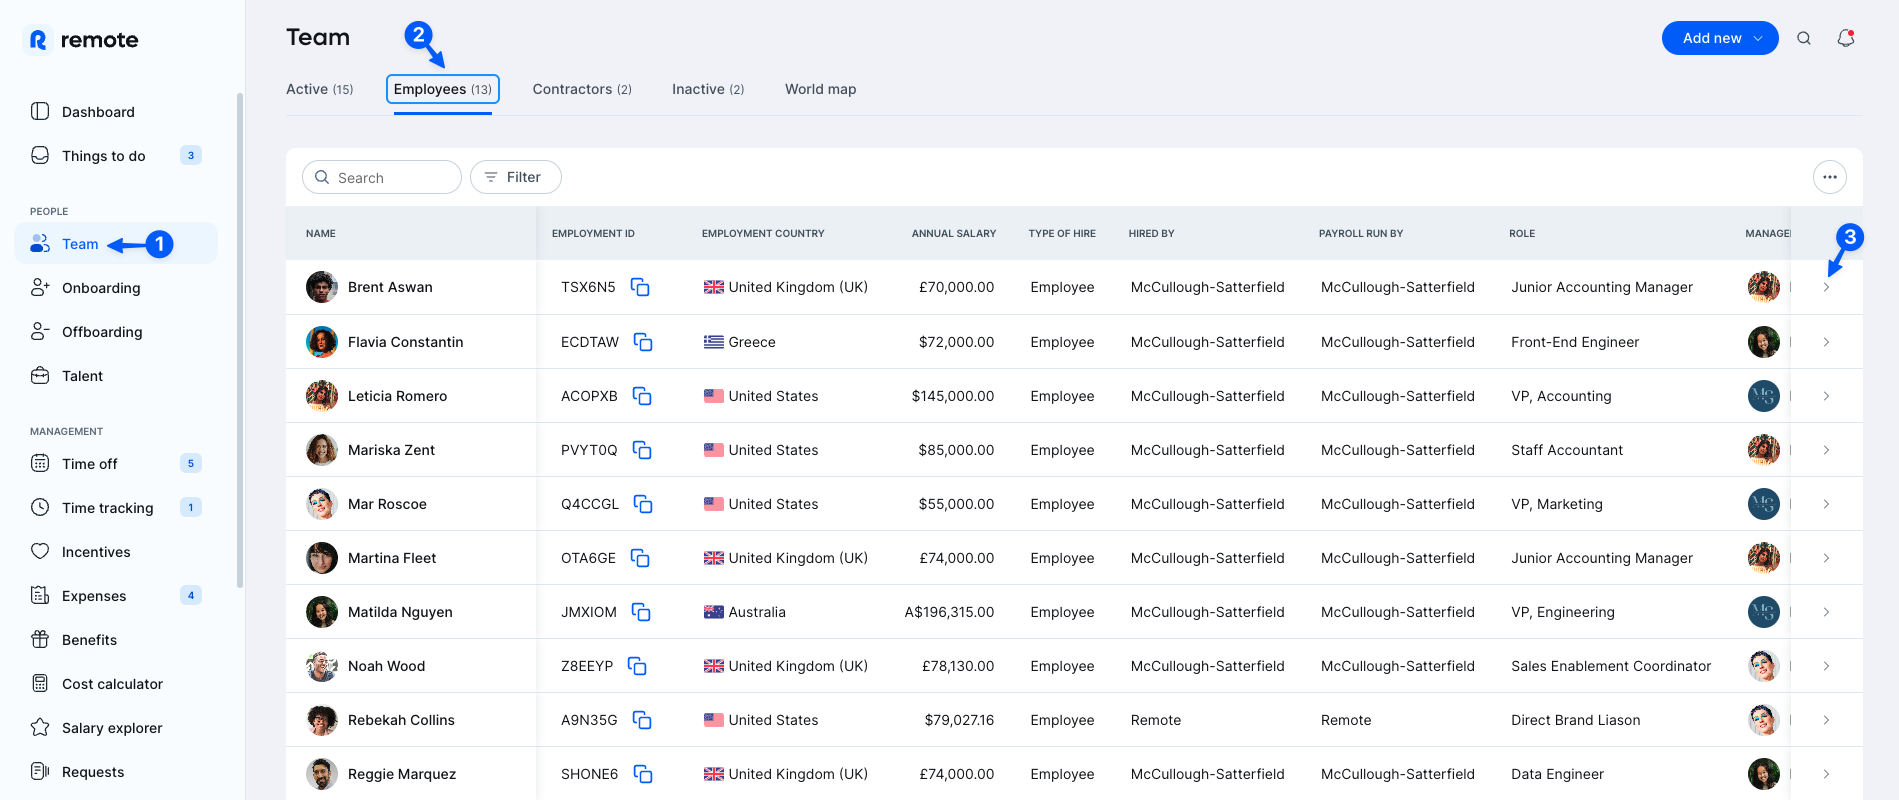Click the Time tracking clock icon
The width and height of the screenshot is (1899, 800).
pyautogui.click(x=40, y=507)
